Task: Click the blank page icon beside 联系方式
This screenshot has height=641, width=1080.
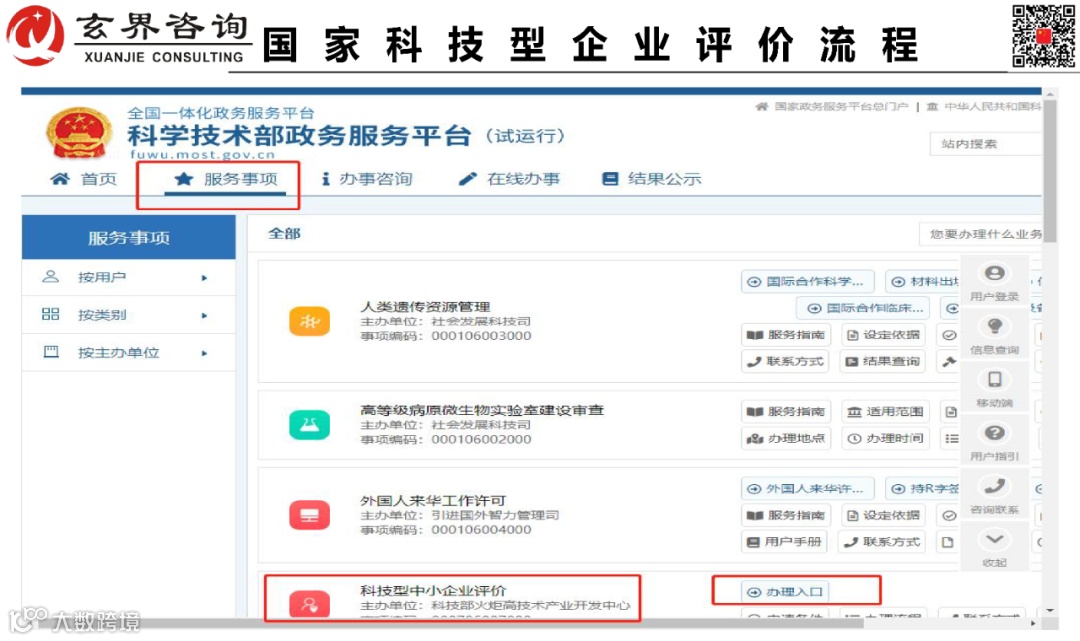Action: (x=948, y=543)
